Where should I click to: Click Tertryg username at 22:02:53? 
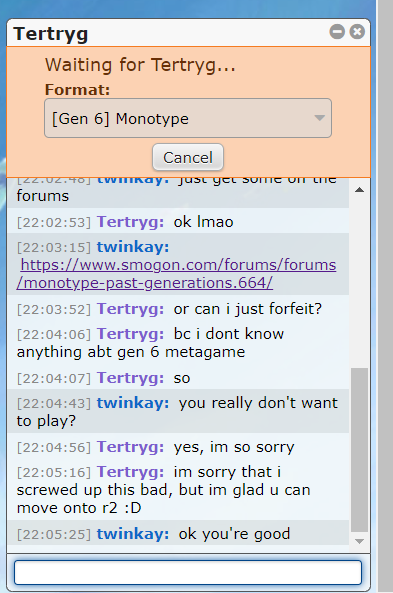click(130, 222)
